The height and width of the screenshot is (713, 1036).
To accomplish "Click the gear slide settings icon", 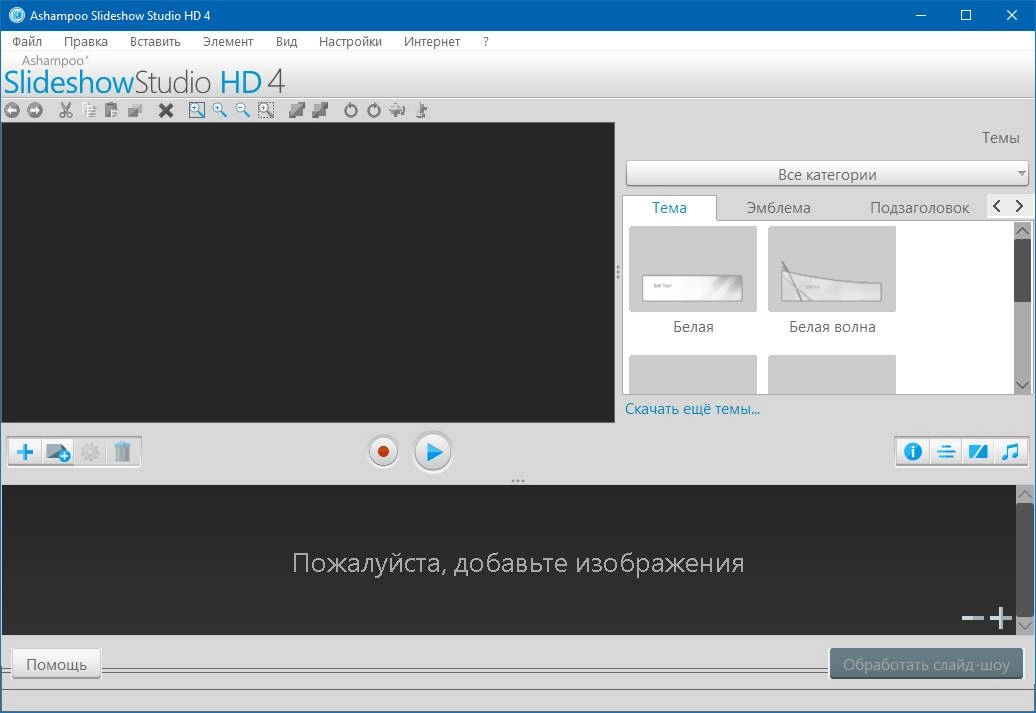I will [90, 452].
